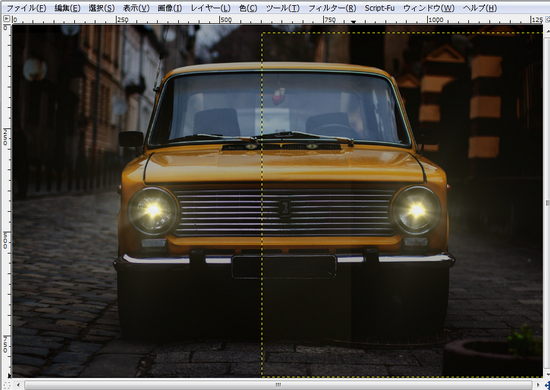Viewport: 550px width, 390px height.
Task: Click the horizontal scrollbar thumb
Action: tap(278, 385)
